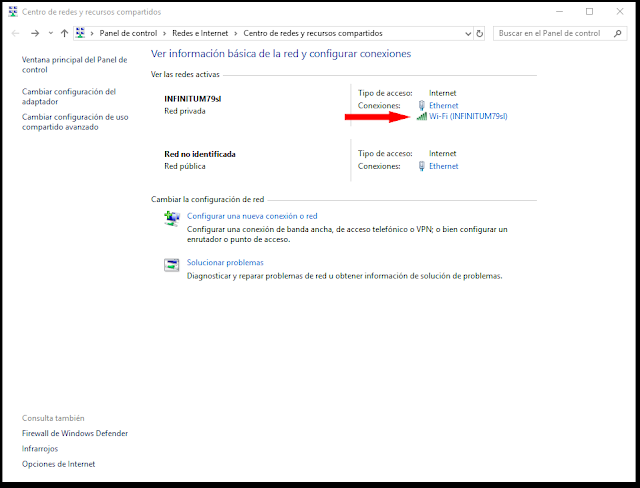This screenshot has width=640, height=488.
Task: Open the address bar history dropdown
Action: tap(468, 34)
